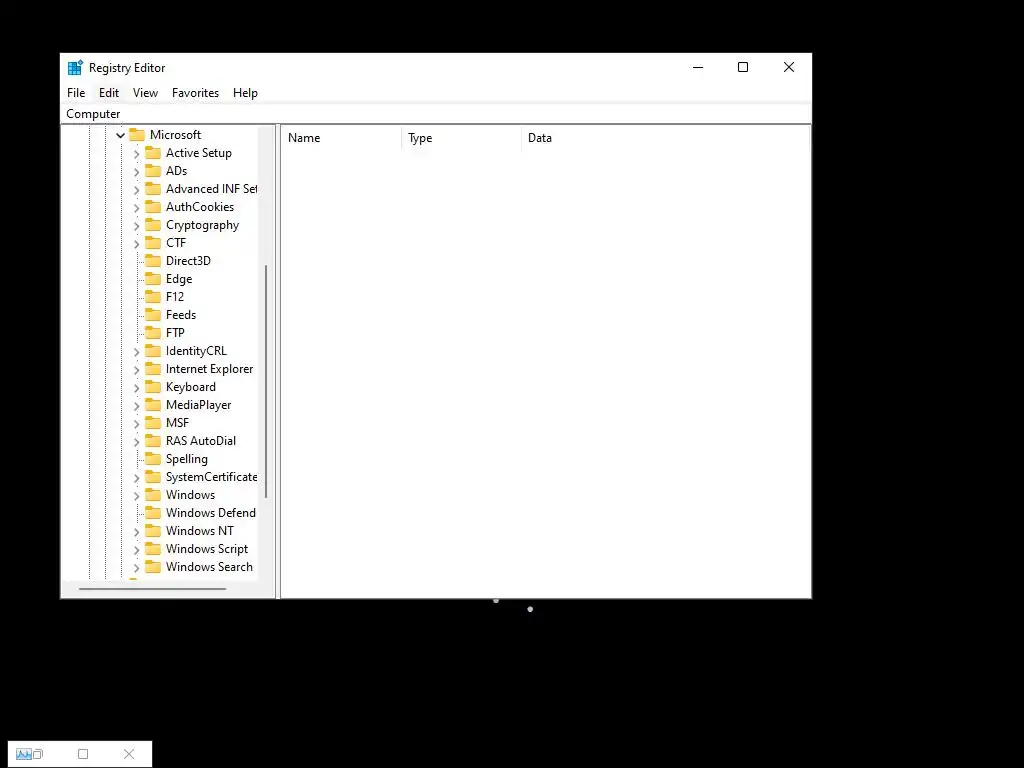1024x768 pixels.
Task: Restore the minimized window at the bottom left
Action: 38,754
